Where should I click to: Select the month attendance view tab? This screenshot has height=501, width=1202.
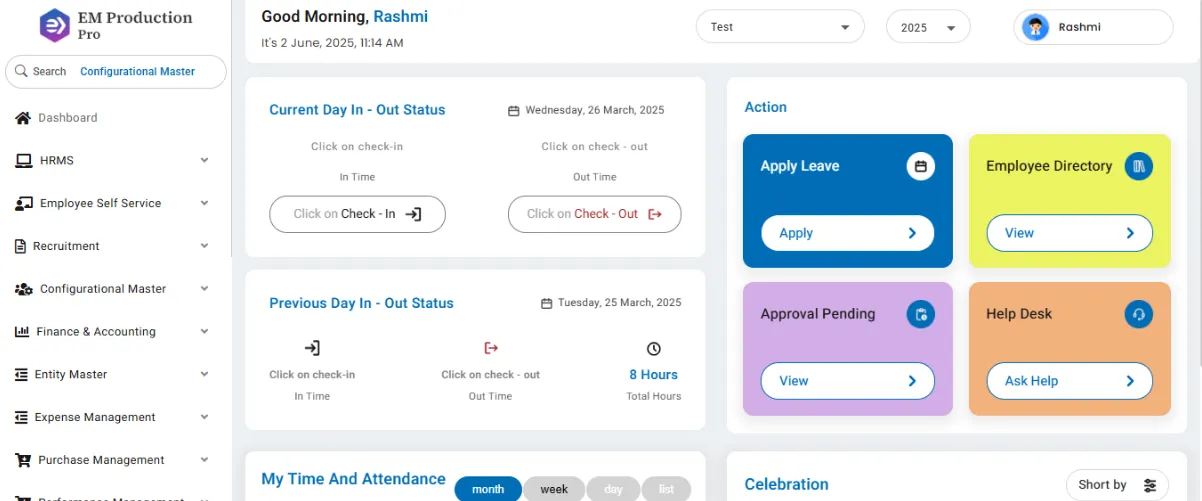pyautogui.click(x=488, y=489)
